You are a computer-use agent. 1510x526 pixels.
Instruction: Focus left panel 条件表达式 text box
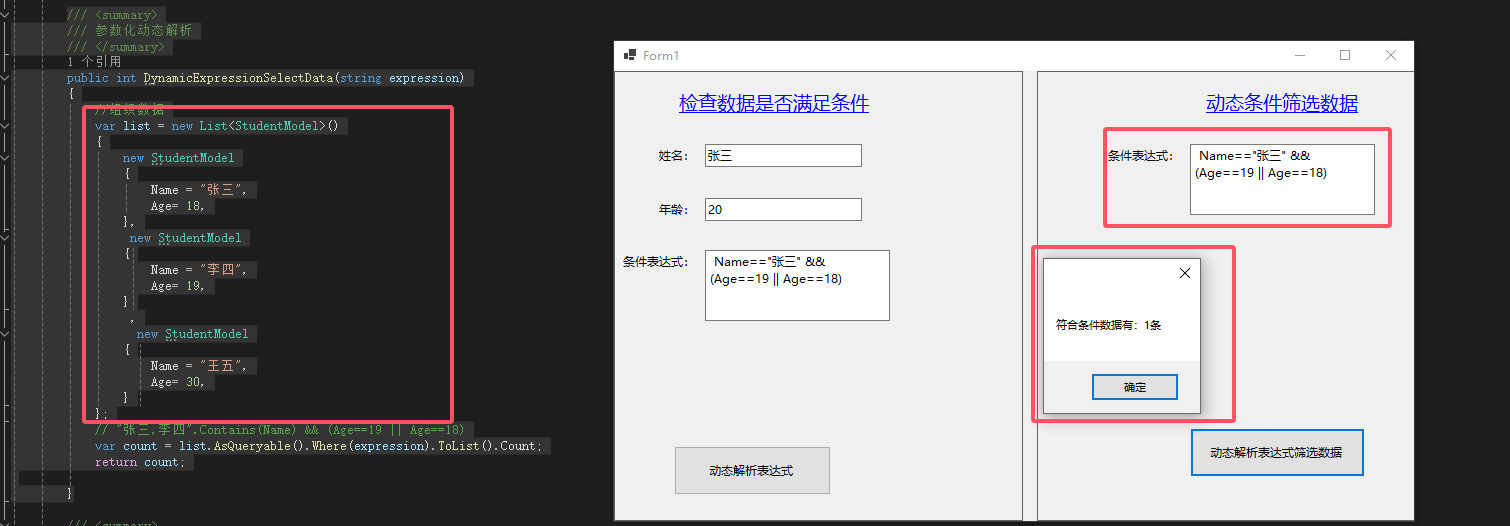tap(797, 285)
